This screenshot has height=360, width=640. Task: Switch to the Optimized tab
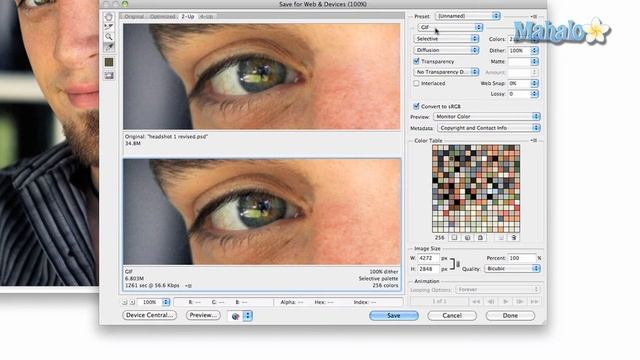[163, 16]
